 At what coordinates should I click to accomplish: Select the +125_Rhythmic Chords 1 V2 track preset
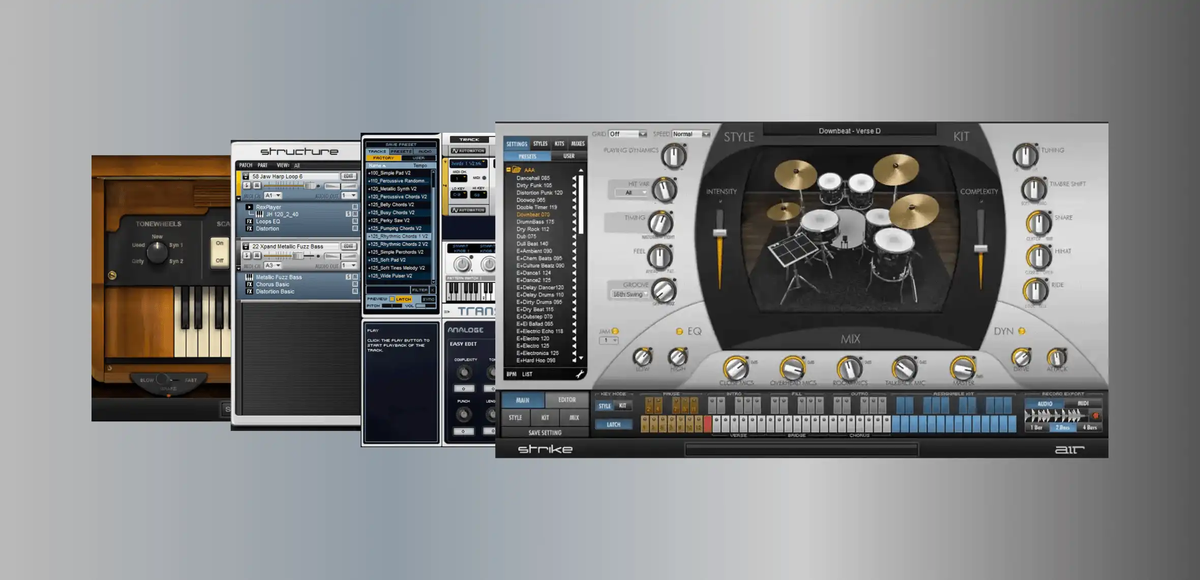(399, 236)
